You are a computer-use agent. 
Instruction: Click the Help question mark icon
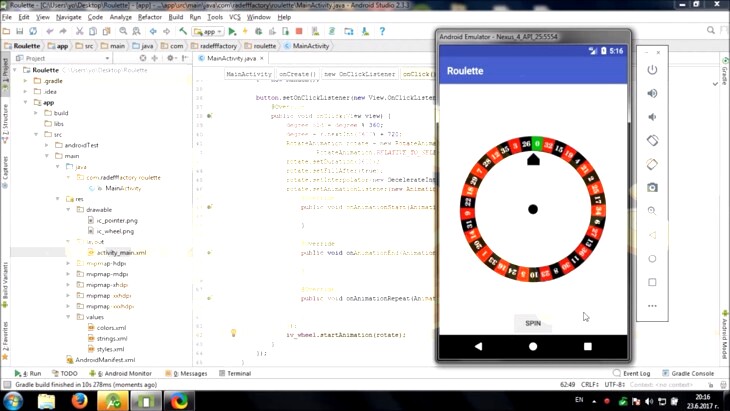pos(382,31)
